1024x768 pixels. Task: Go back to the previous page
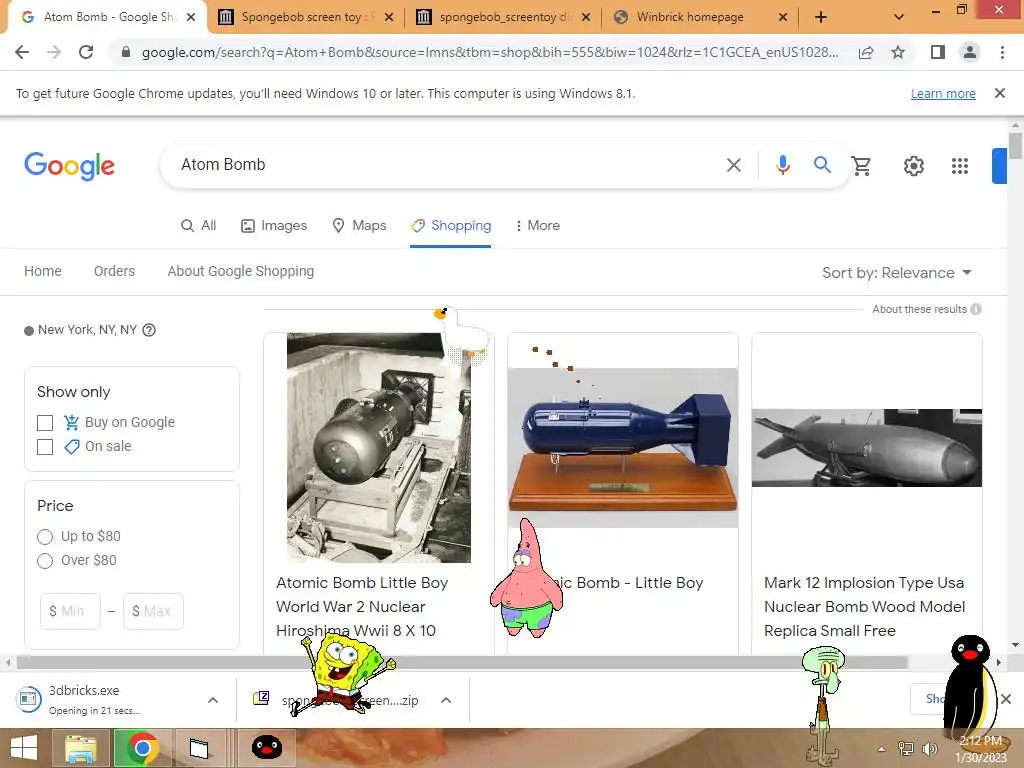[x=22, y=52]
